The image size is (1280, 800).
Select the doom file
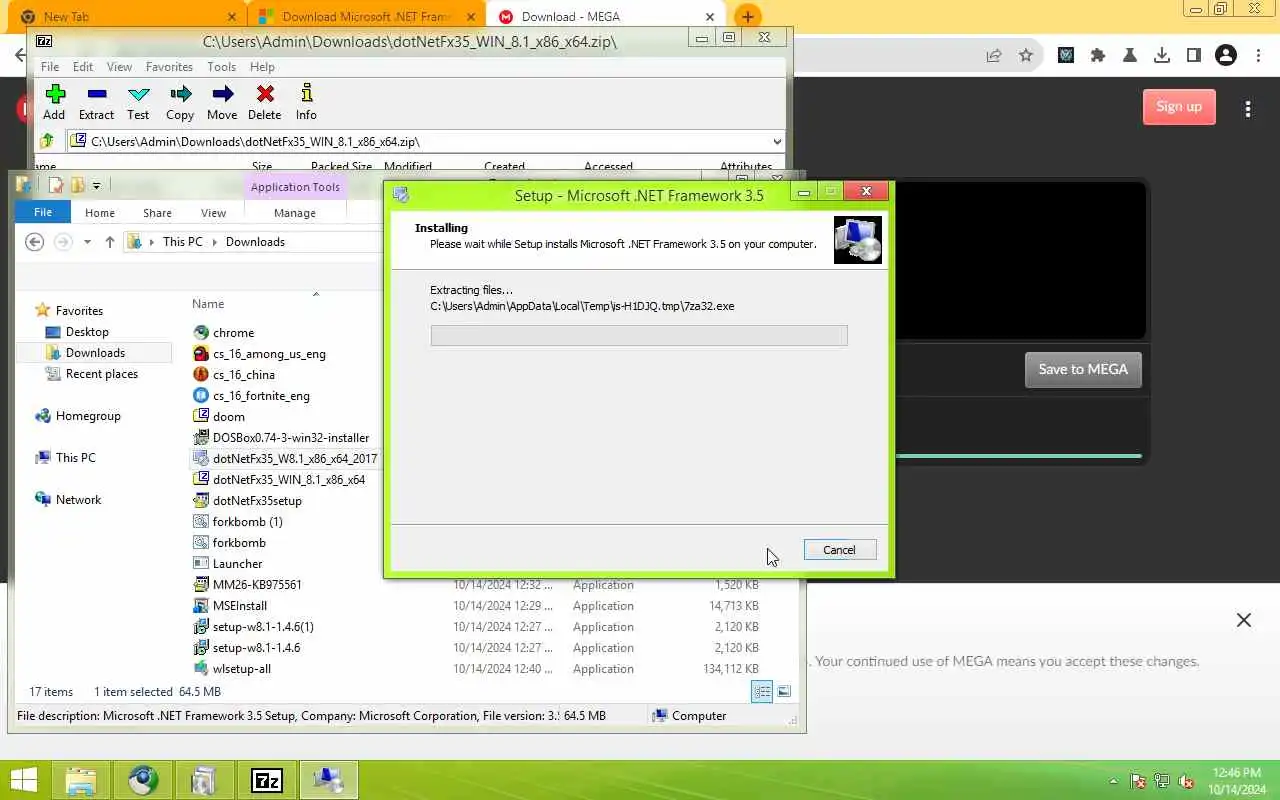[229, 417]
